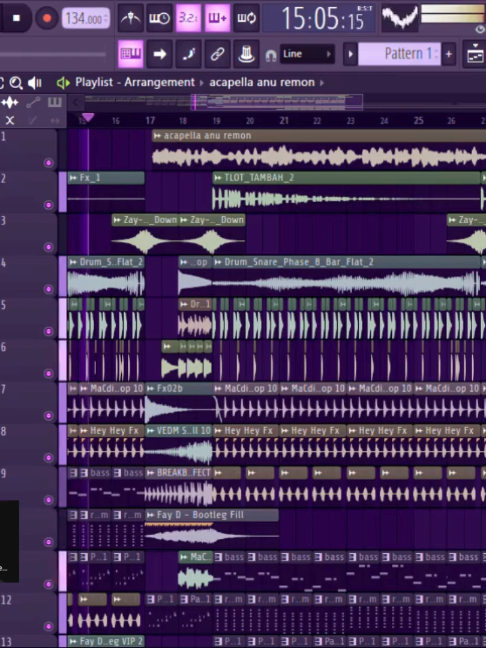
Task: Open Fx_1 clip menu arrow
Action: [x=73, y=178]
